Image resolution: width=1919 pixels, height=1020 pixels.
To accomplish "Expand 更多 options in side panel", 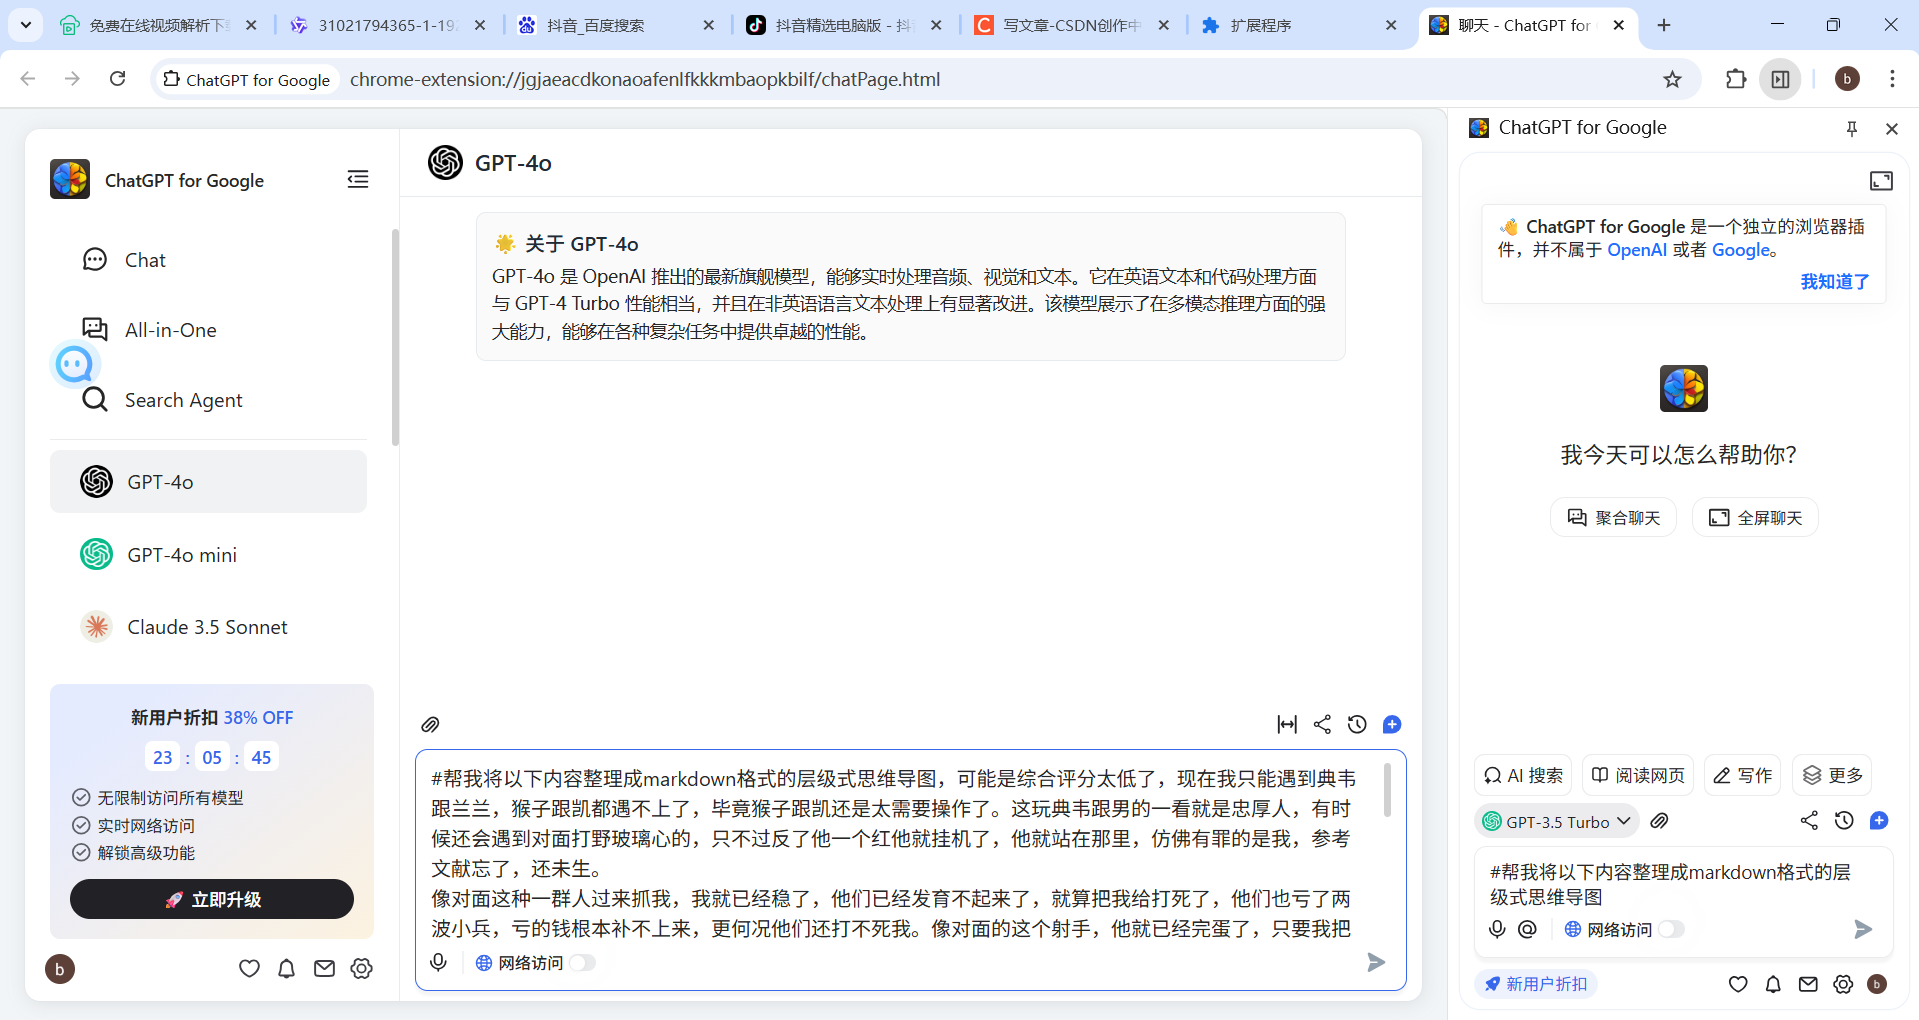I will 1832,775.
